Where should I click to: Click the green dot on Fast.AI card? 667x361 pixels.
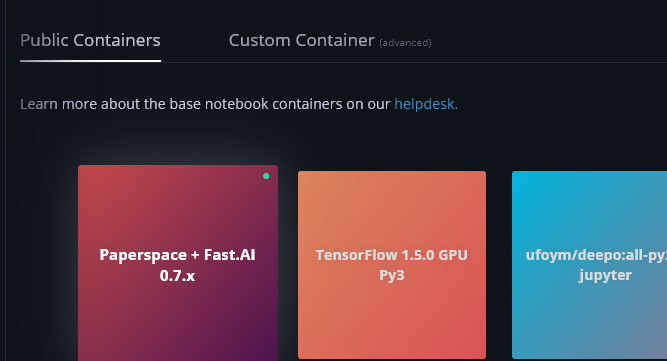pos(266,176)
